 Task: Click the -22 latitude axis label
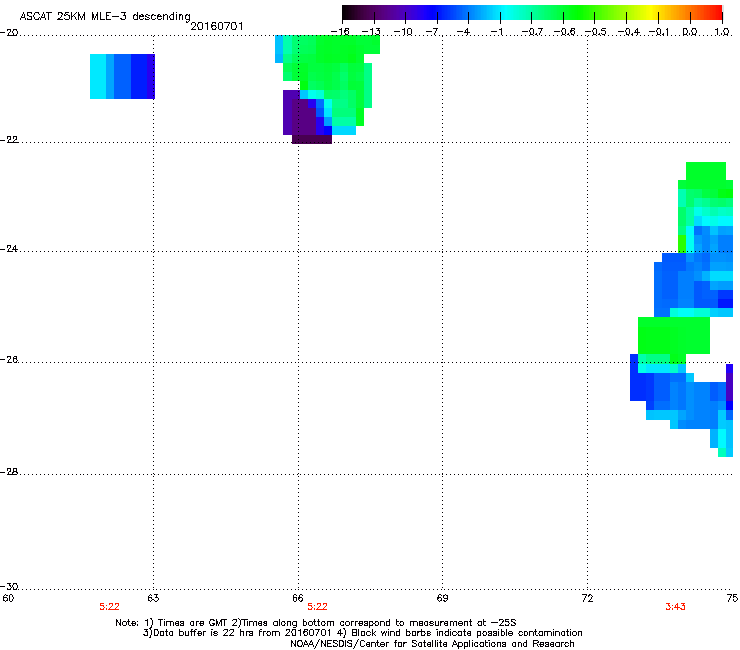coord(9,140)
